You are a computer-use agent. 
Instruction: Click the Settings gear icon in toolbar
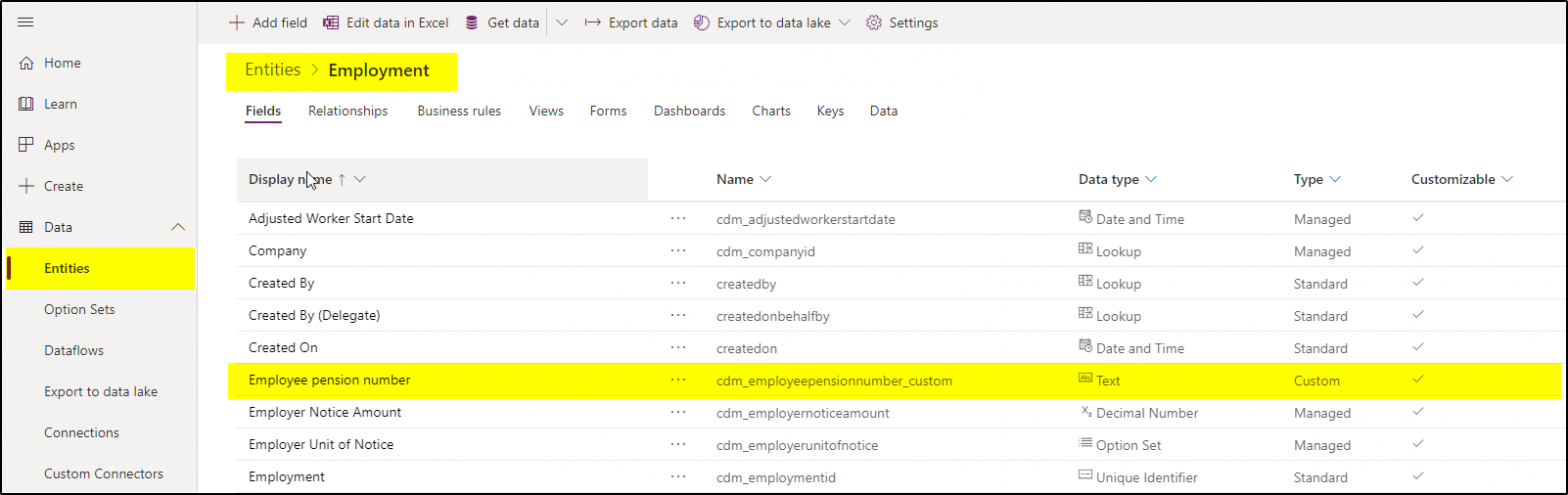pos(873,22)
